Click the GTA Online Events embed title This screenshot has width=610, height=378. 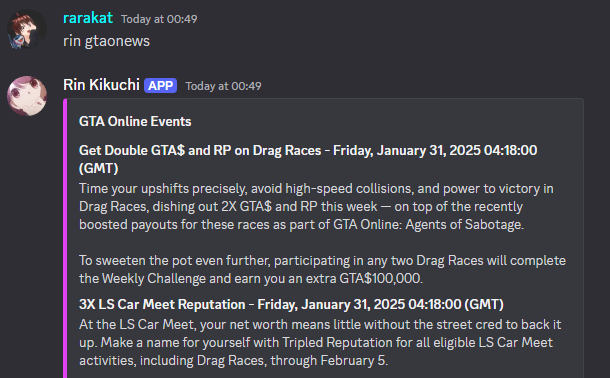(135, 121)
